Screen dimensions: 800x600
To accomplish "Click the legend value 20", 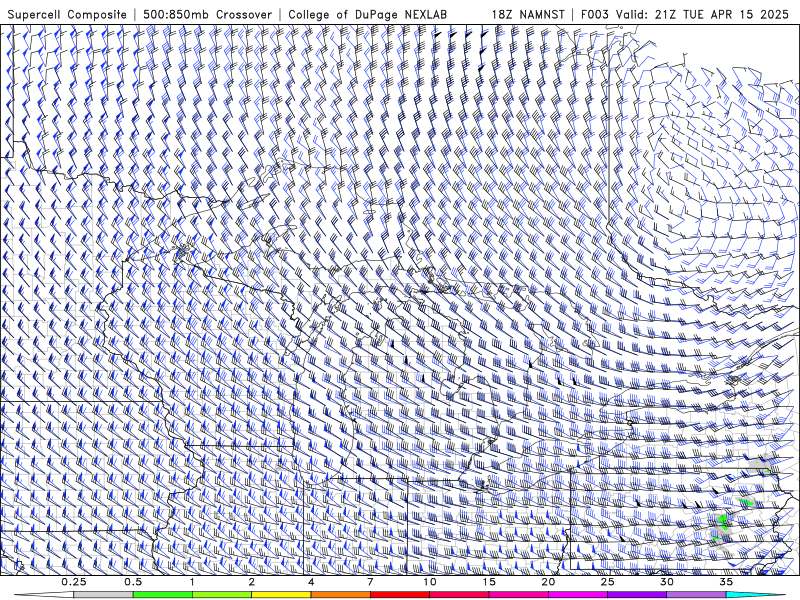I will tap(548, 582).
